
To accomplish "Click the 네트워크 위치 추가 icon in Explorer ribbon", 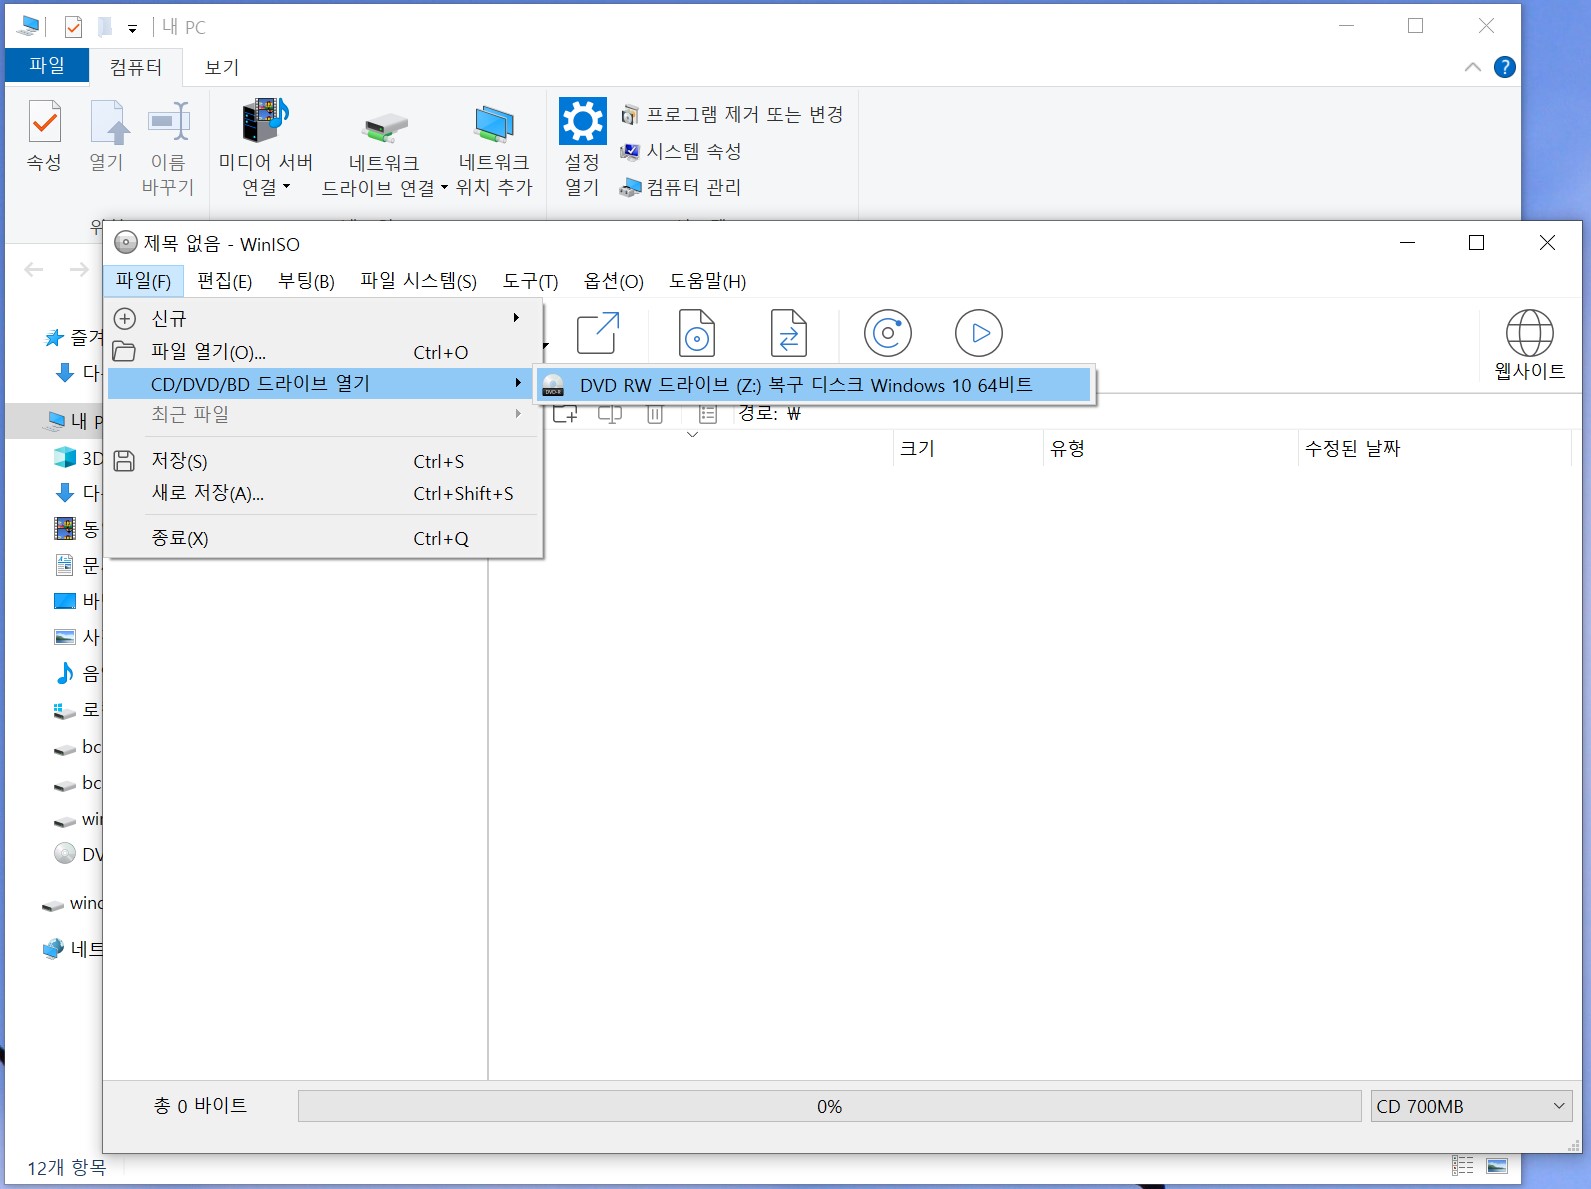I will 494,124.
